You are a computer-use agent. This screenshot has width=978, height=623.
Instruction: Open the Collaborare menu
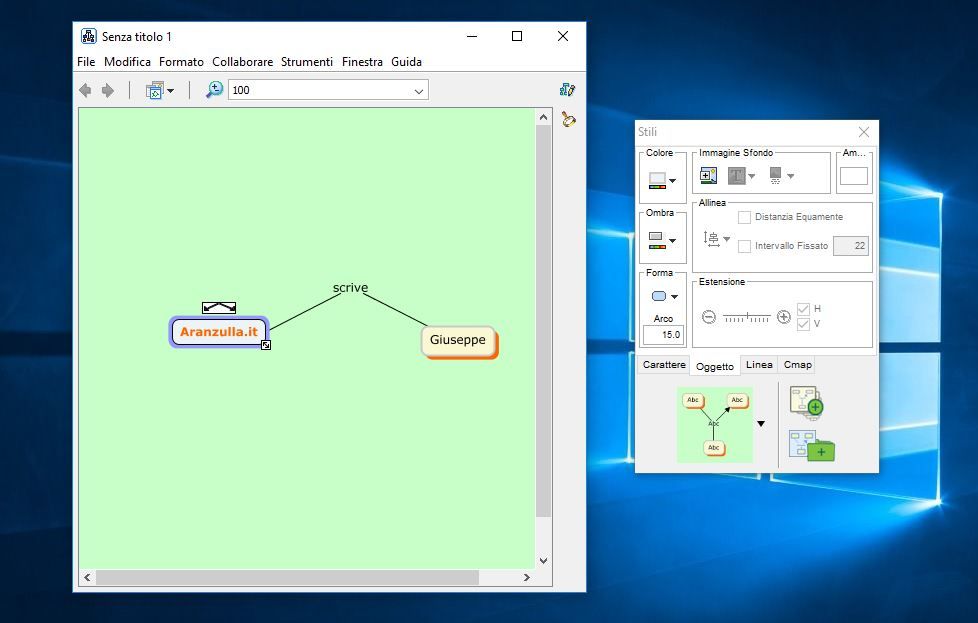pyautogui.click(x=243, y=62)
